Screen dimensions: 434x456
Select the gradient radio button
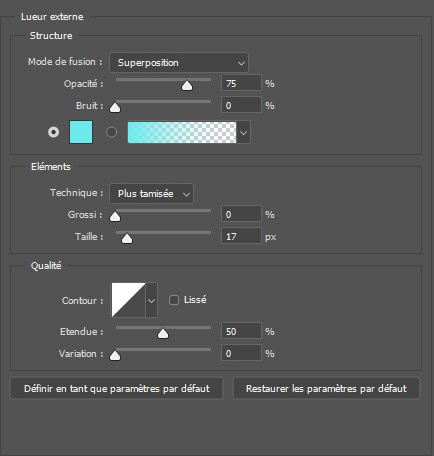(x=111, y=132)
